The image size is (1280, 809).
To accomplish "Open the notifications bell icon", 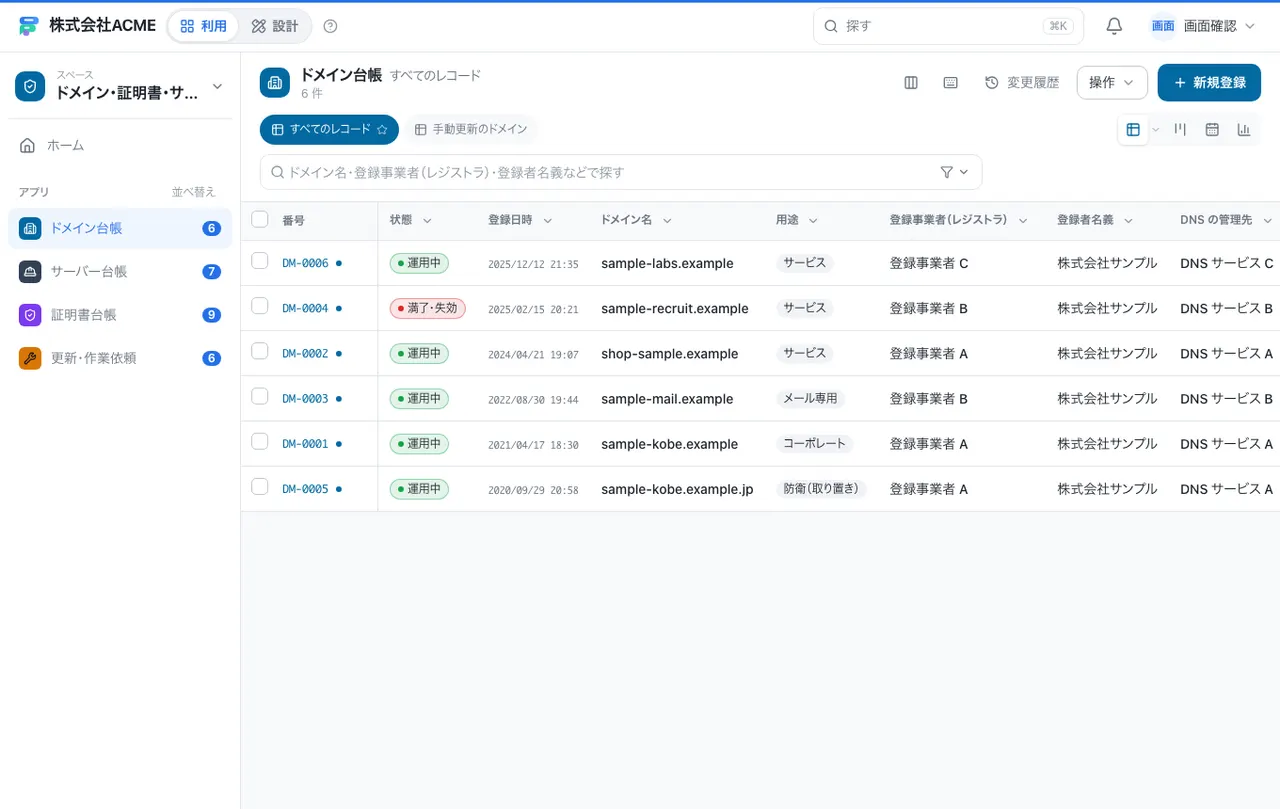I will point(1114,26).
